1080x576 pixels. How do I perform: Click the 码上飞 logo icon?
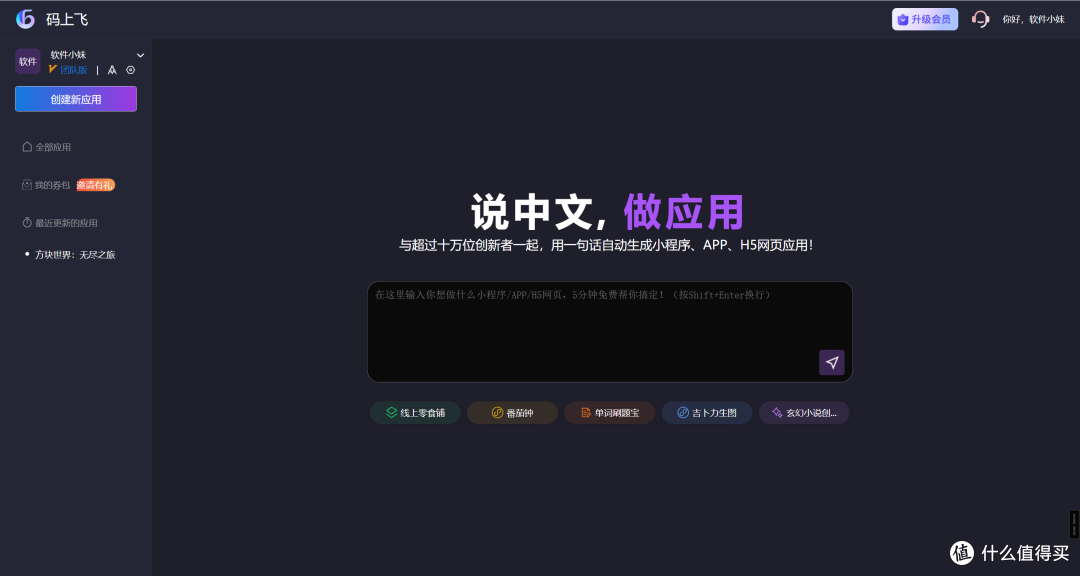(25, 19)
